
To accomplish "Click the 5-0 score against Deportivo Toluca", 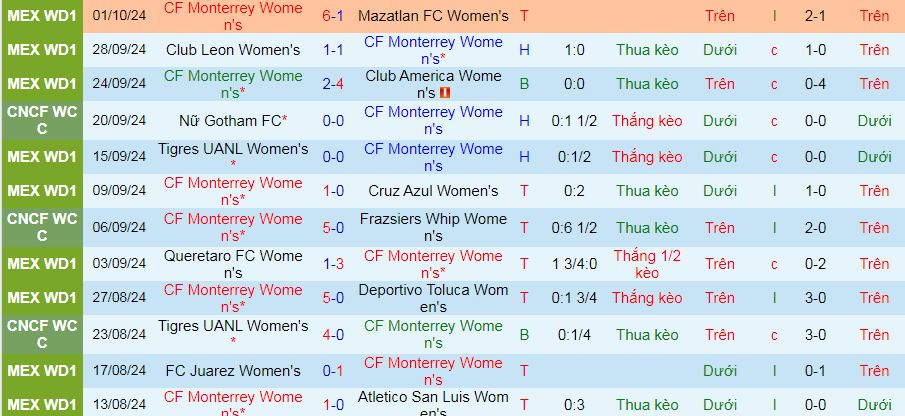I will point(333,298).
